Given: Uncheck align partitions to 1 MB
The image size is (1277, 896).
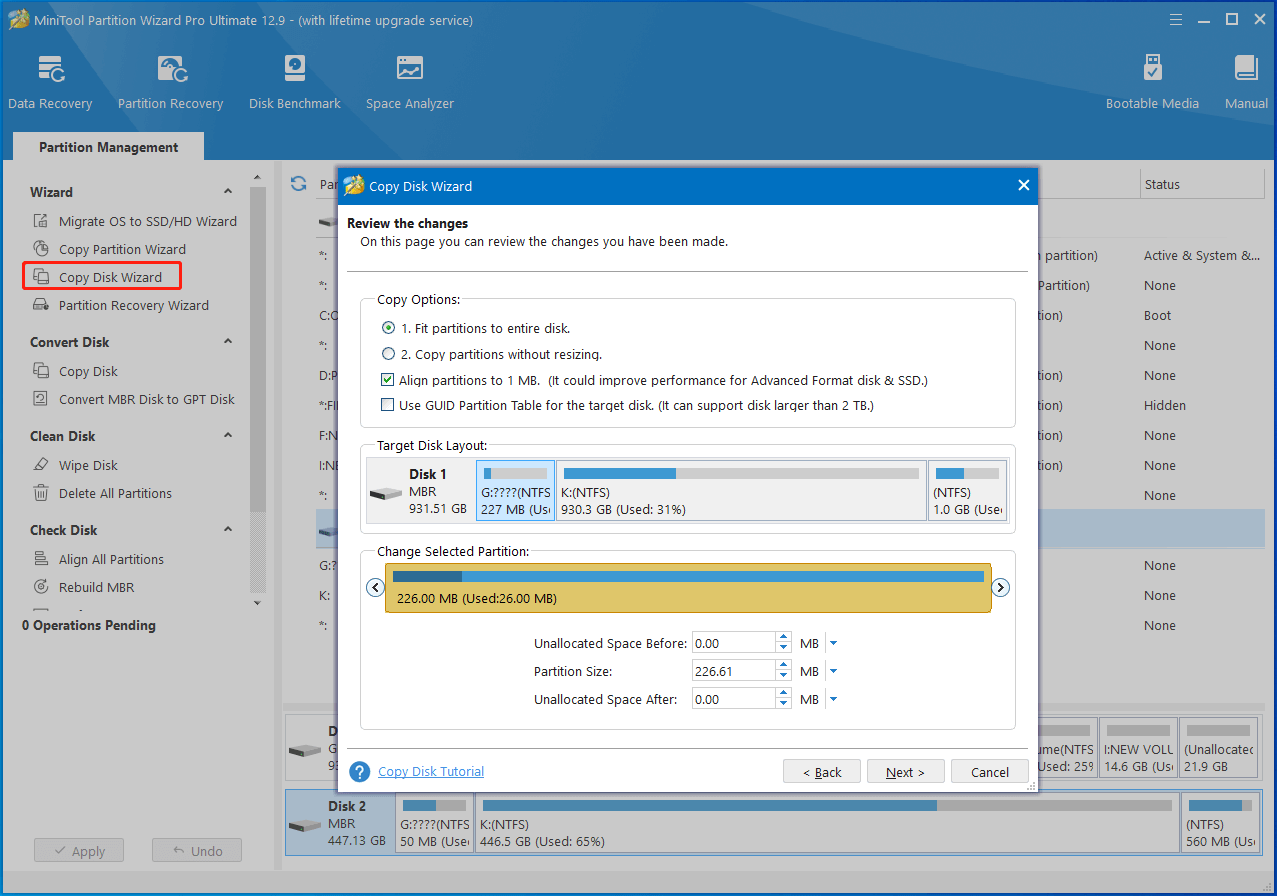Looking at the screenshot, I should [387, 379].
